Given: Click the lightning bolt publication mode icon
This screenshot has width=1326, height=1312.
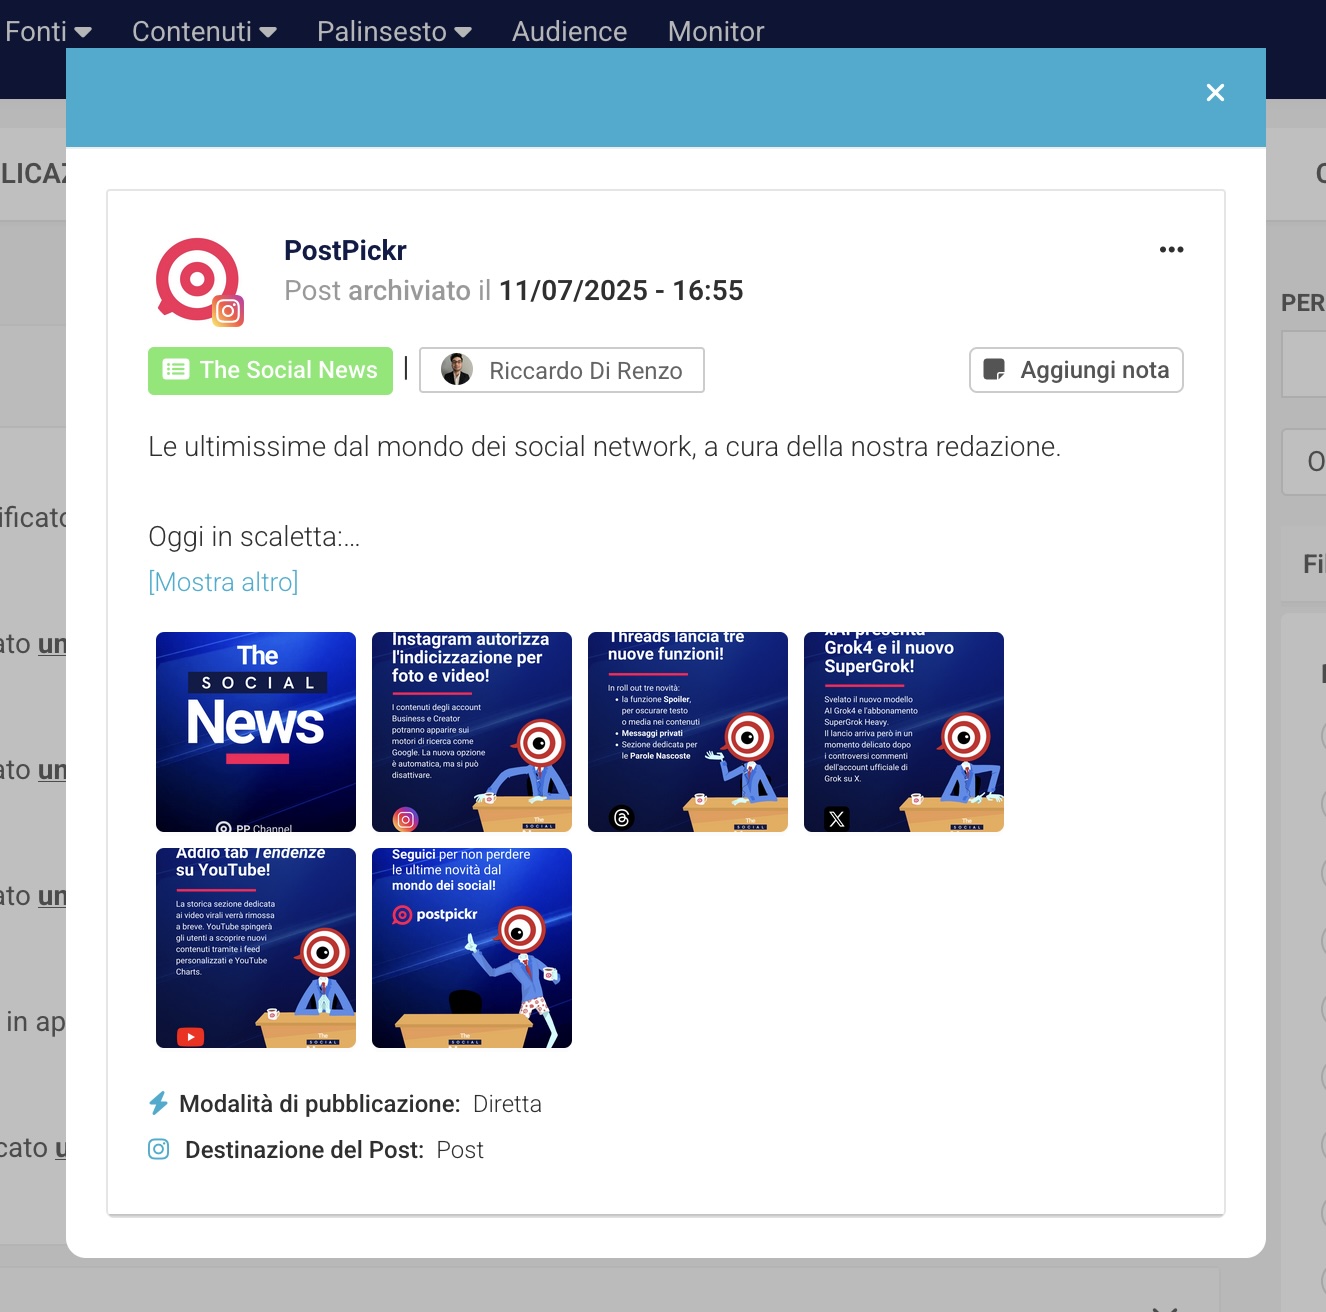Looking at the screenshot, I should (x=158, y=1104).
